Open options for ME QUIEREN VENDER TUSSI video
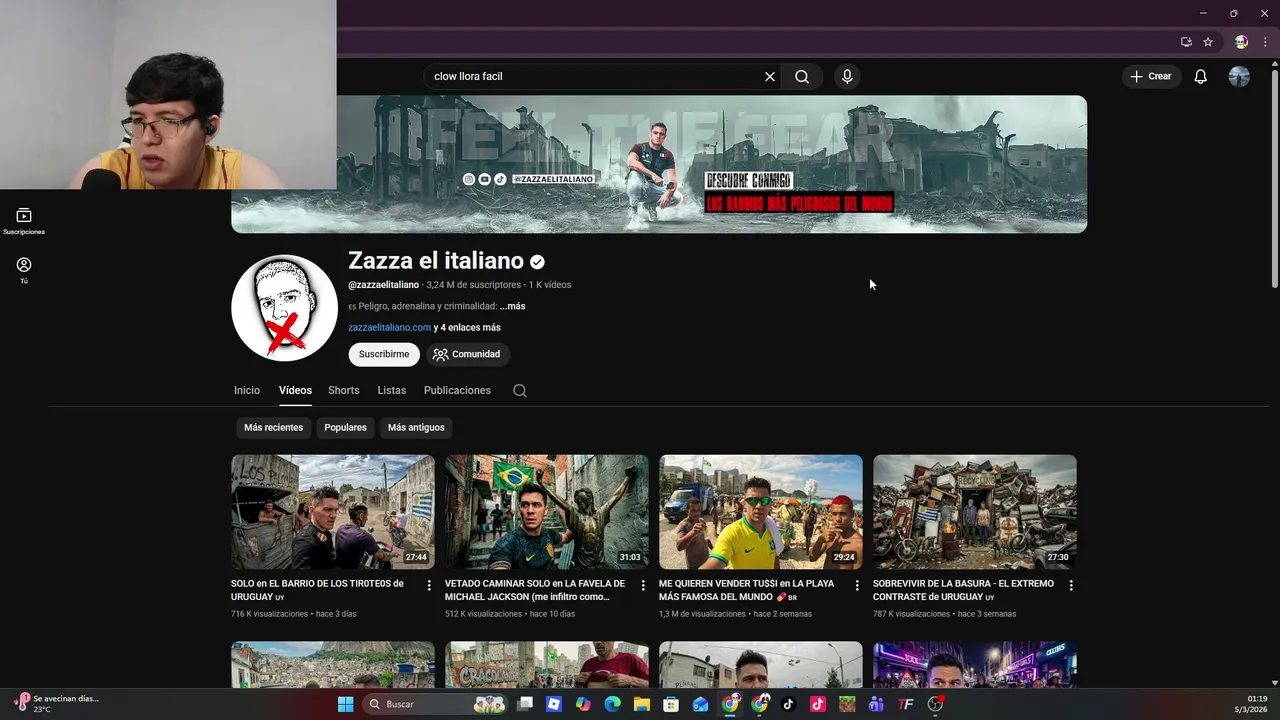Screen dimensions: 1280x720 pyautogui.click(x=857, y=585)
